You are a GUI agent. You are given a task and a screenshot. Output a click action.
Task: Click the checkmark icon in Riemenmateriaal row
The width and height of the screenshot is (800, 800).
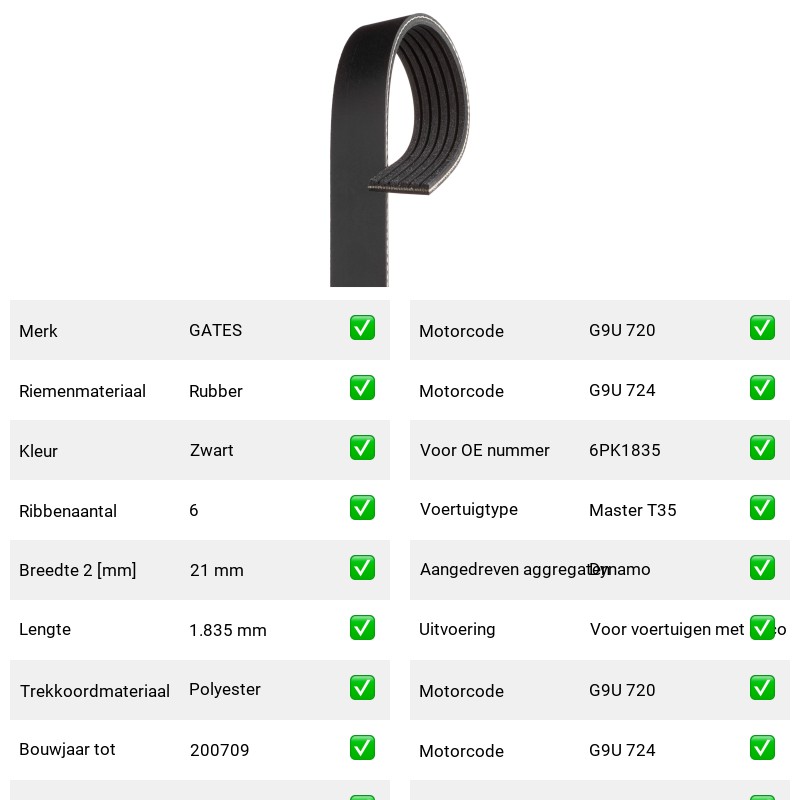362,388
